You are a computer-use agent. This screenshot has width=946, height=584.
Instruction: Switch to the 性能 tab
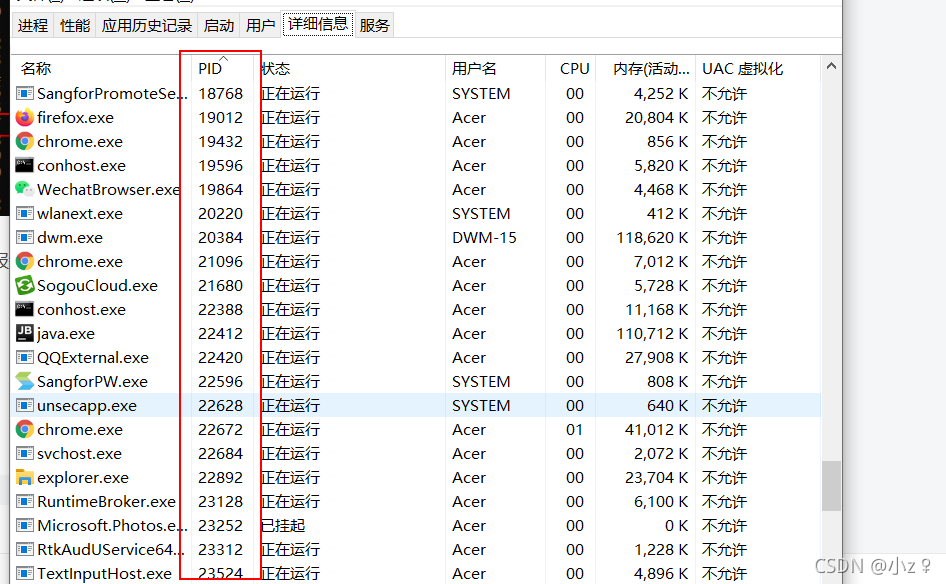[x=74, y=25]
